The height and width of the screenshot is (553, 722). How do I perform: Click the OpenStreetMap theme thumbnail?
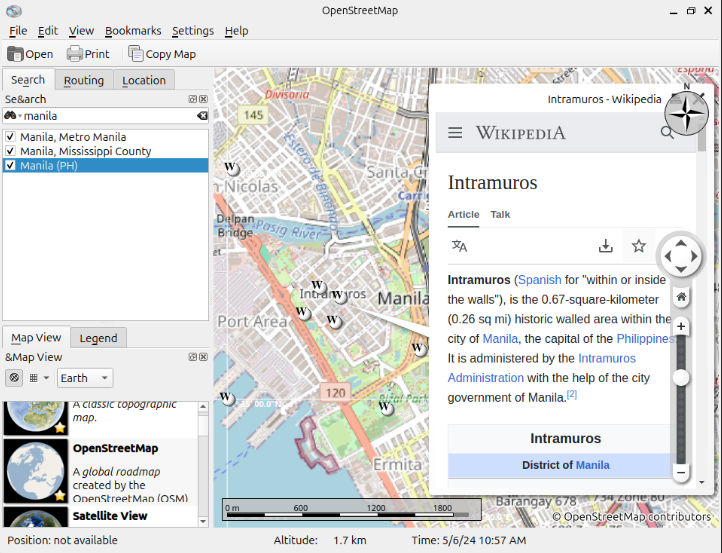tap(35, 471)
